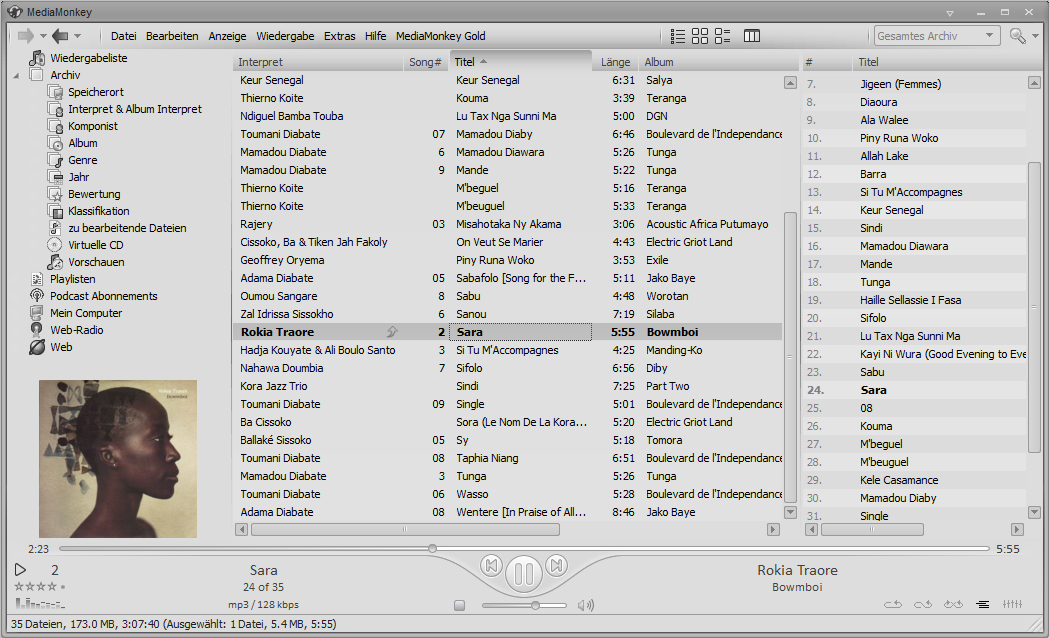The image size is (1049, 638).
Task: Open the Gesamtes Archiv search dropdown
Action: (x=990, y=36)
